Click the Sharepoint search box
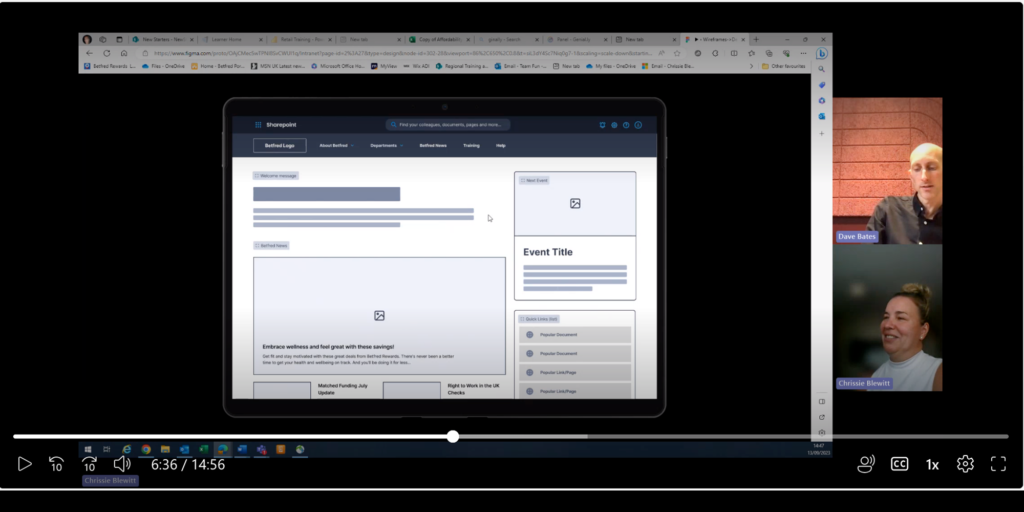 (x=448, y=125)
